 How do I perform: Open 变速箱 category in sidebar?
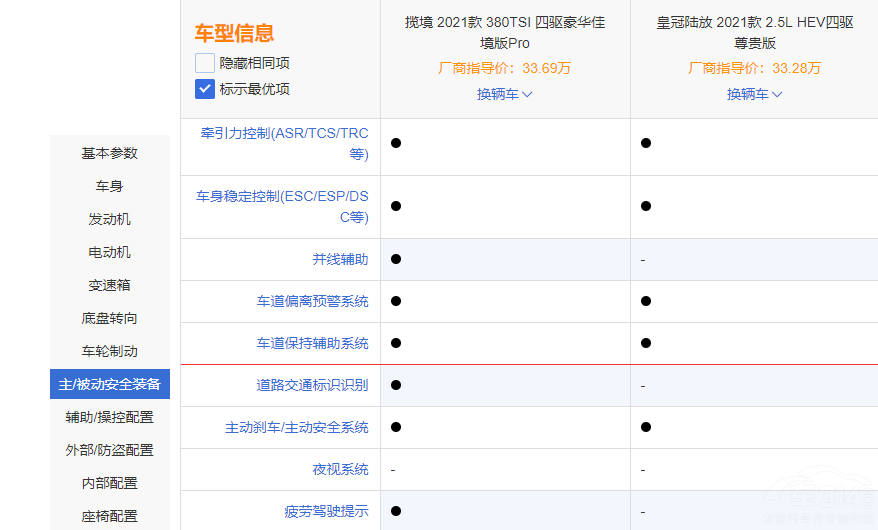[x=110, y=285]
